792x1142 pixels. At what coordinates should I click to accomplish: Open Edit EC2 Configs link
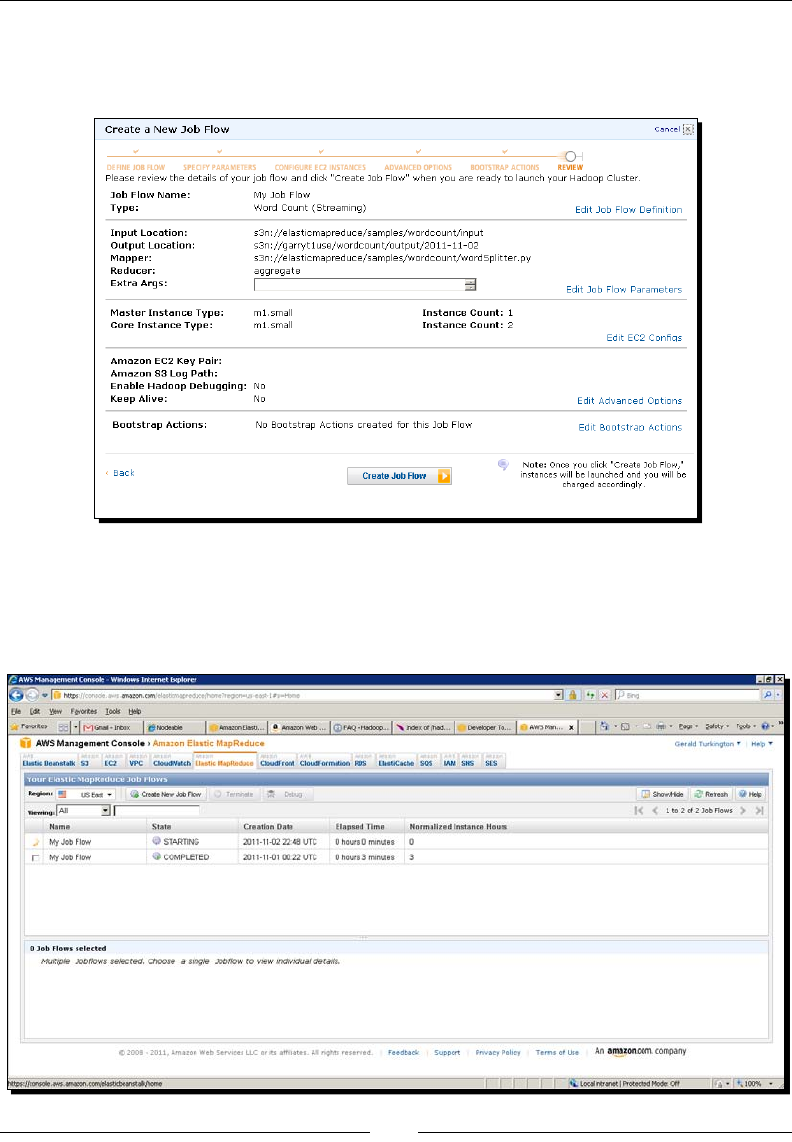point(644,337)
